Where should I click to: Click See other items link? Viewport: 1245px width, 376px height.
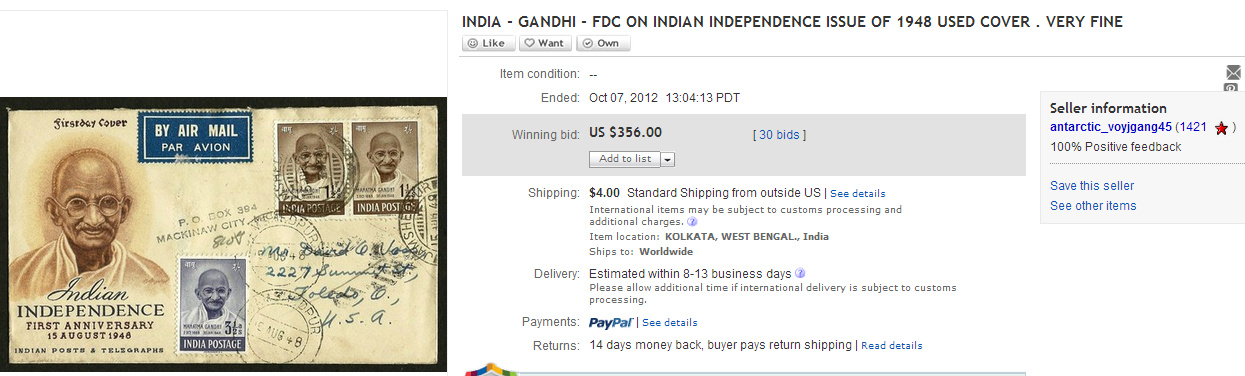click(x=1093, y=206)
